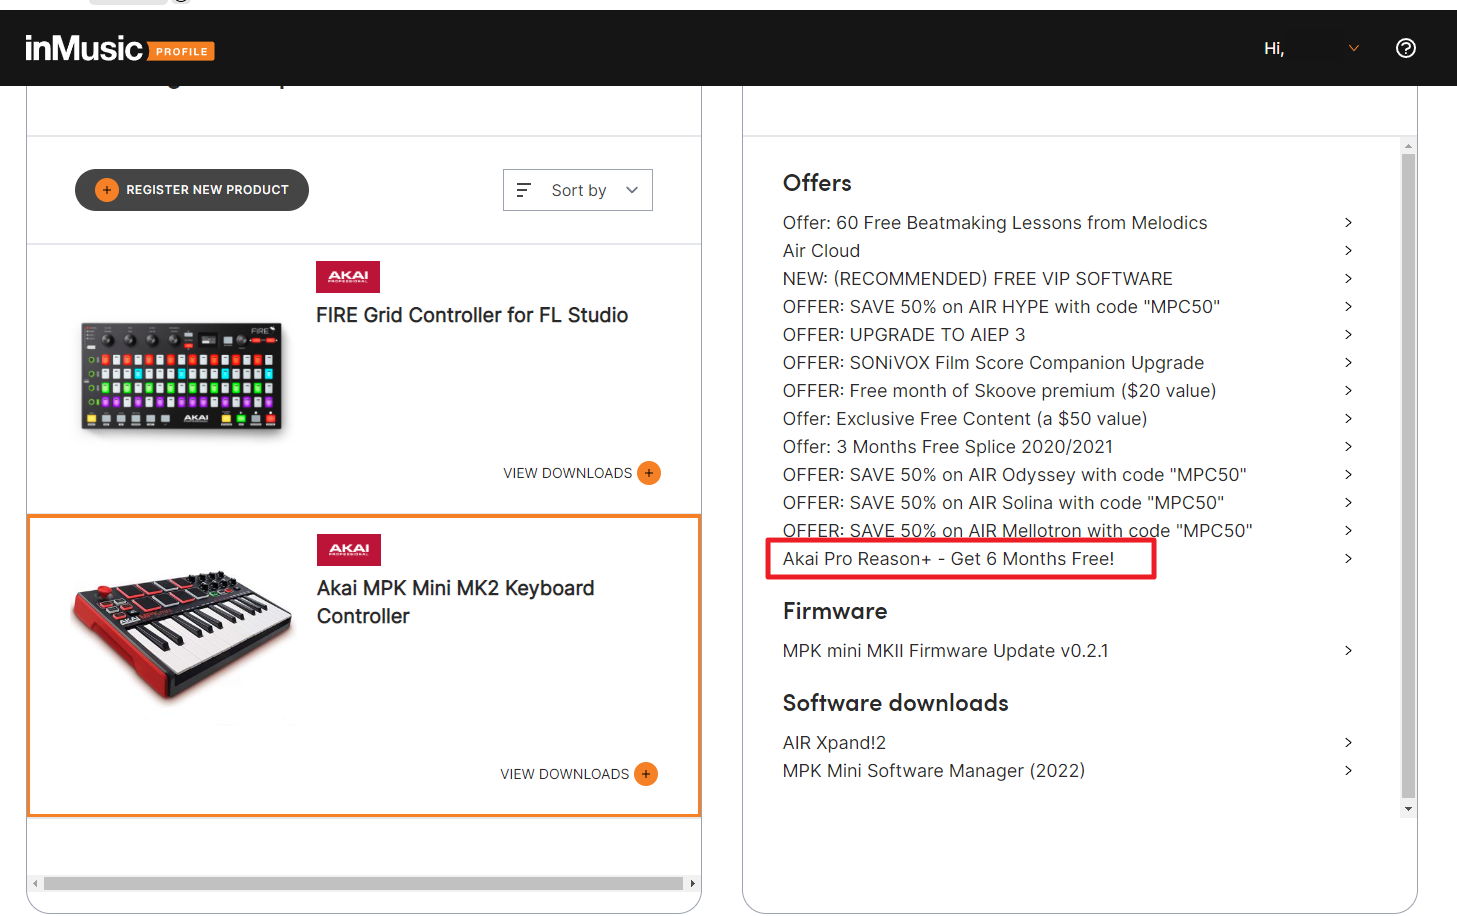The height and width of the screenshot is (916, 1457).
Task: Click chevron beside FREE VIP SOFTWARE
Action: tap(1348, 279)
